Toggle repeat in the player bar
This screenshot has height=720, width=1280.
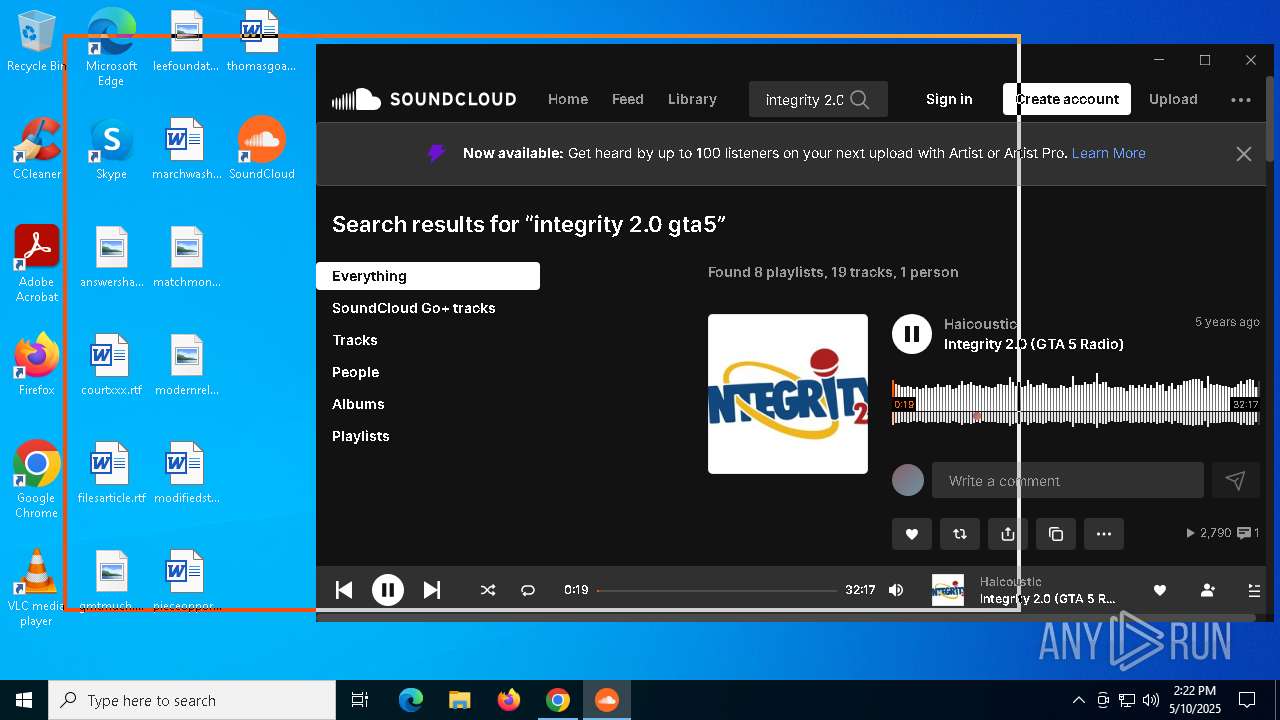point(528,590)
